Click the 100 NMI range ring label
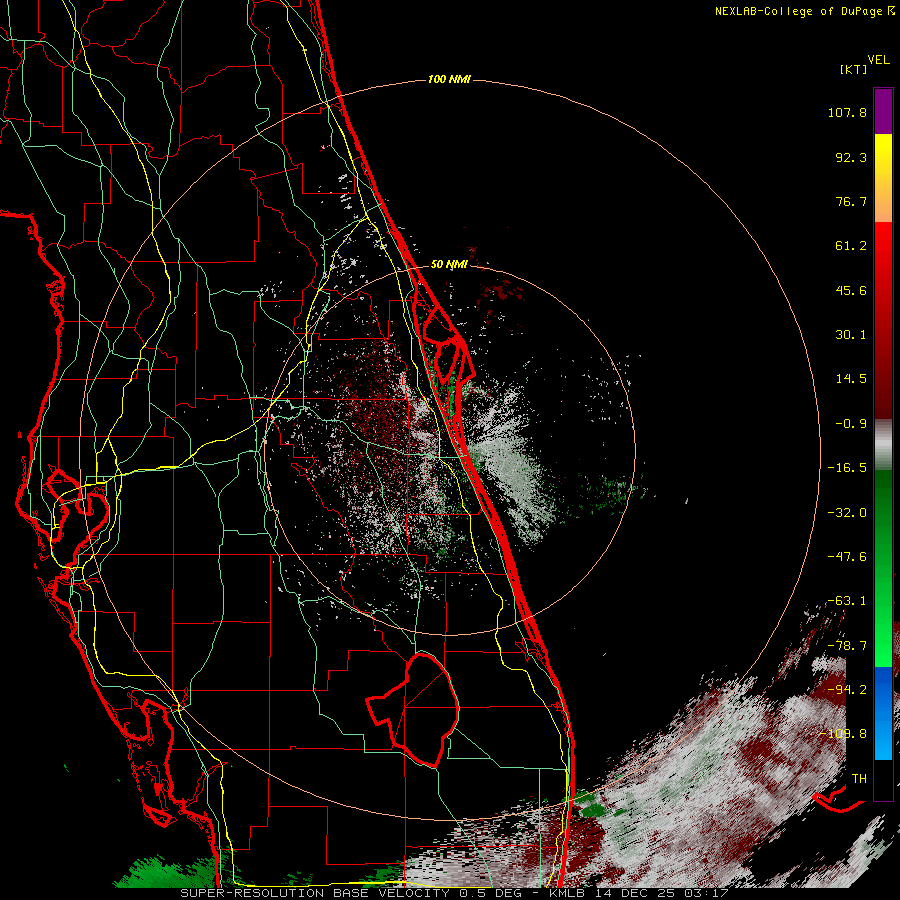 click(x=449, y=79)
